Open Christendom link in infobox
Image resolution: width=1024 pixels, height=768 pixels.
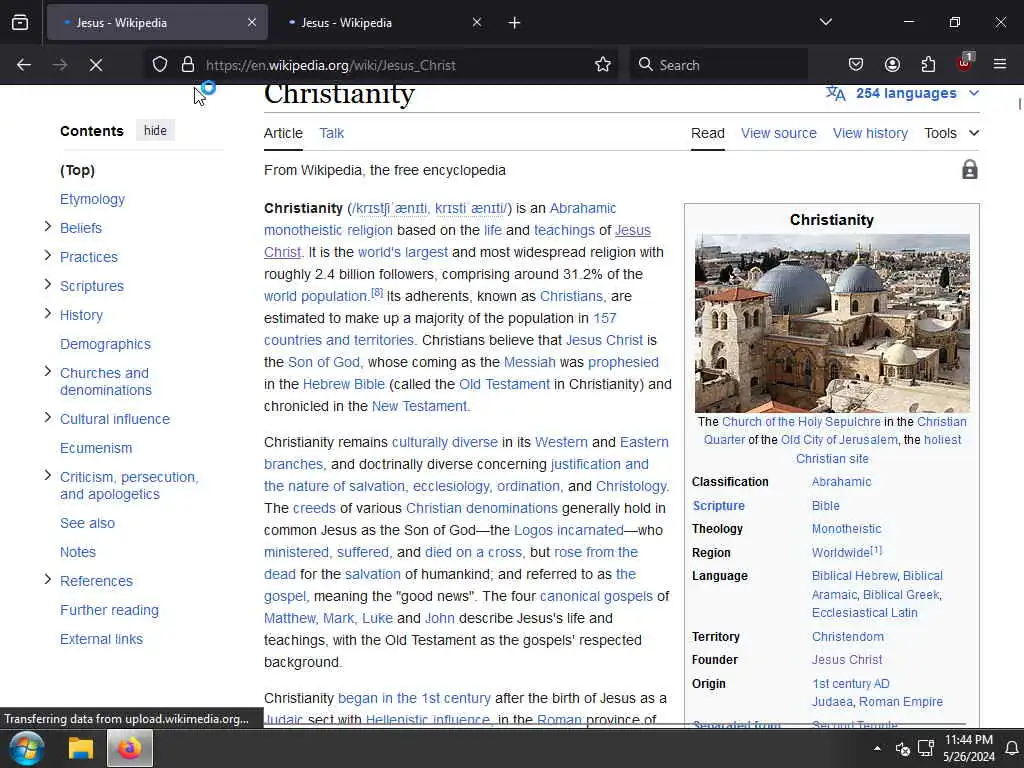848,637
